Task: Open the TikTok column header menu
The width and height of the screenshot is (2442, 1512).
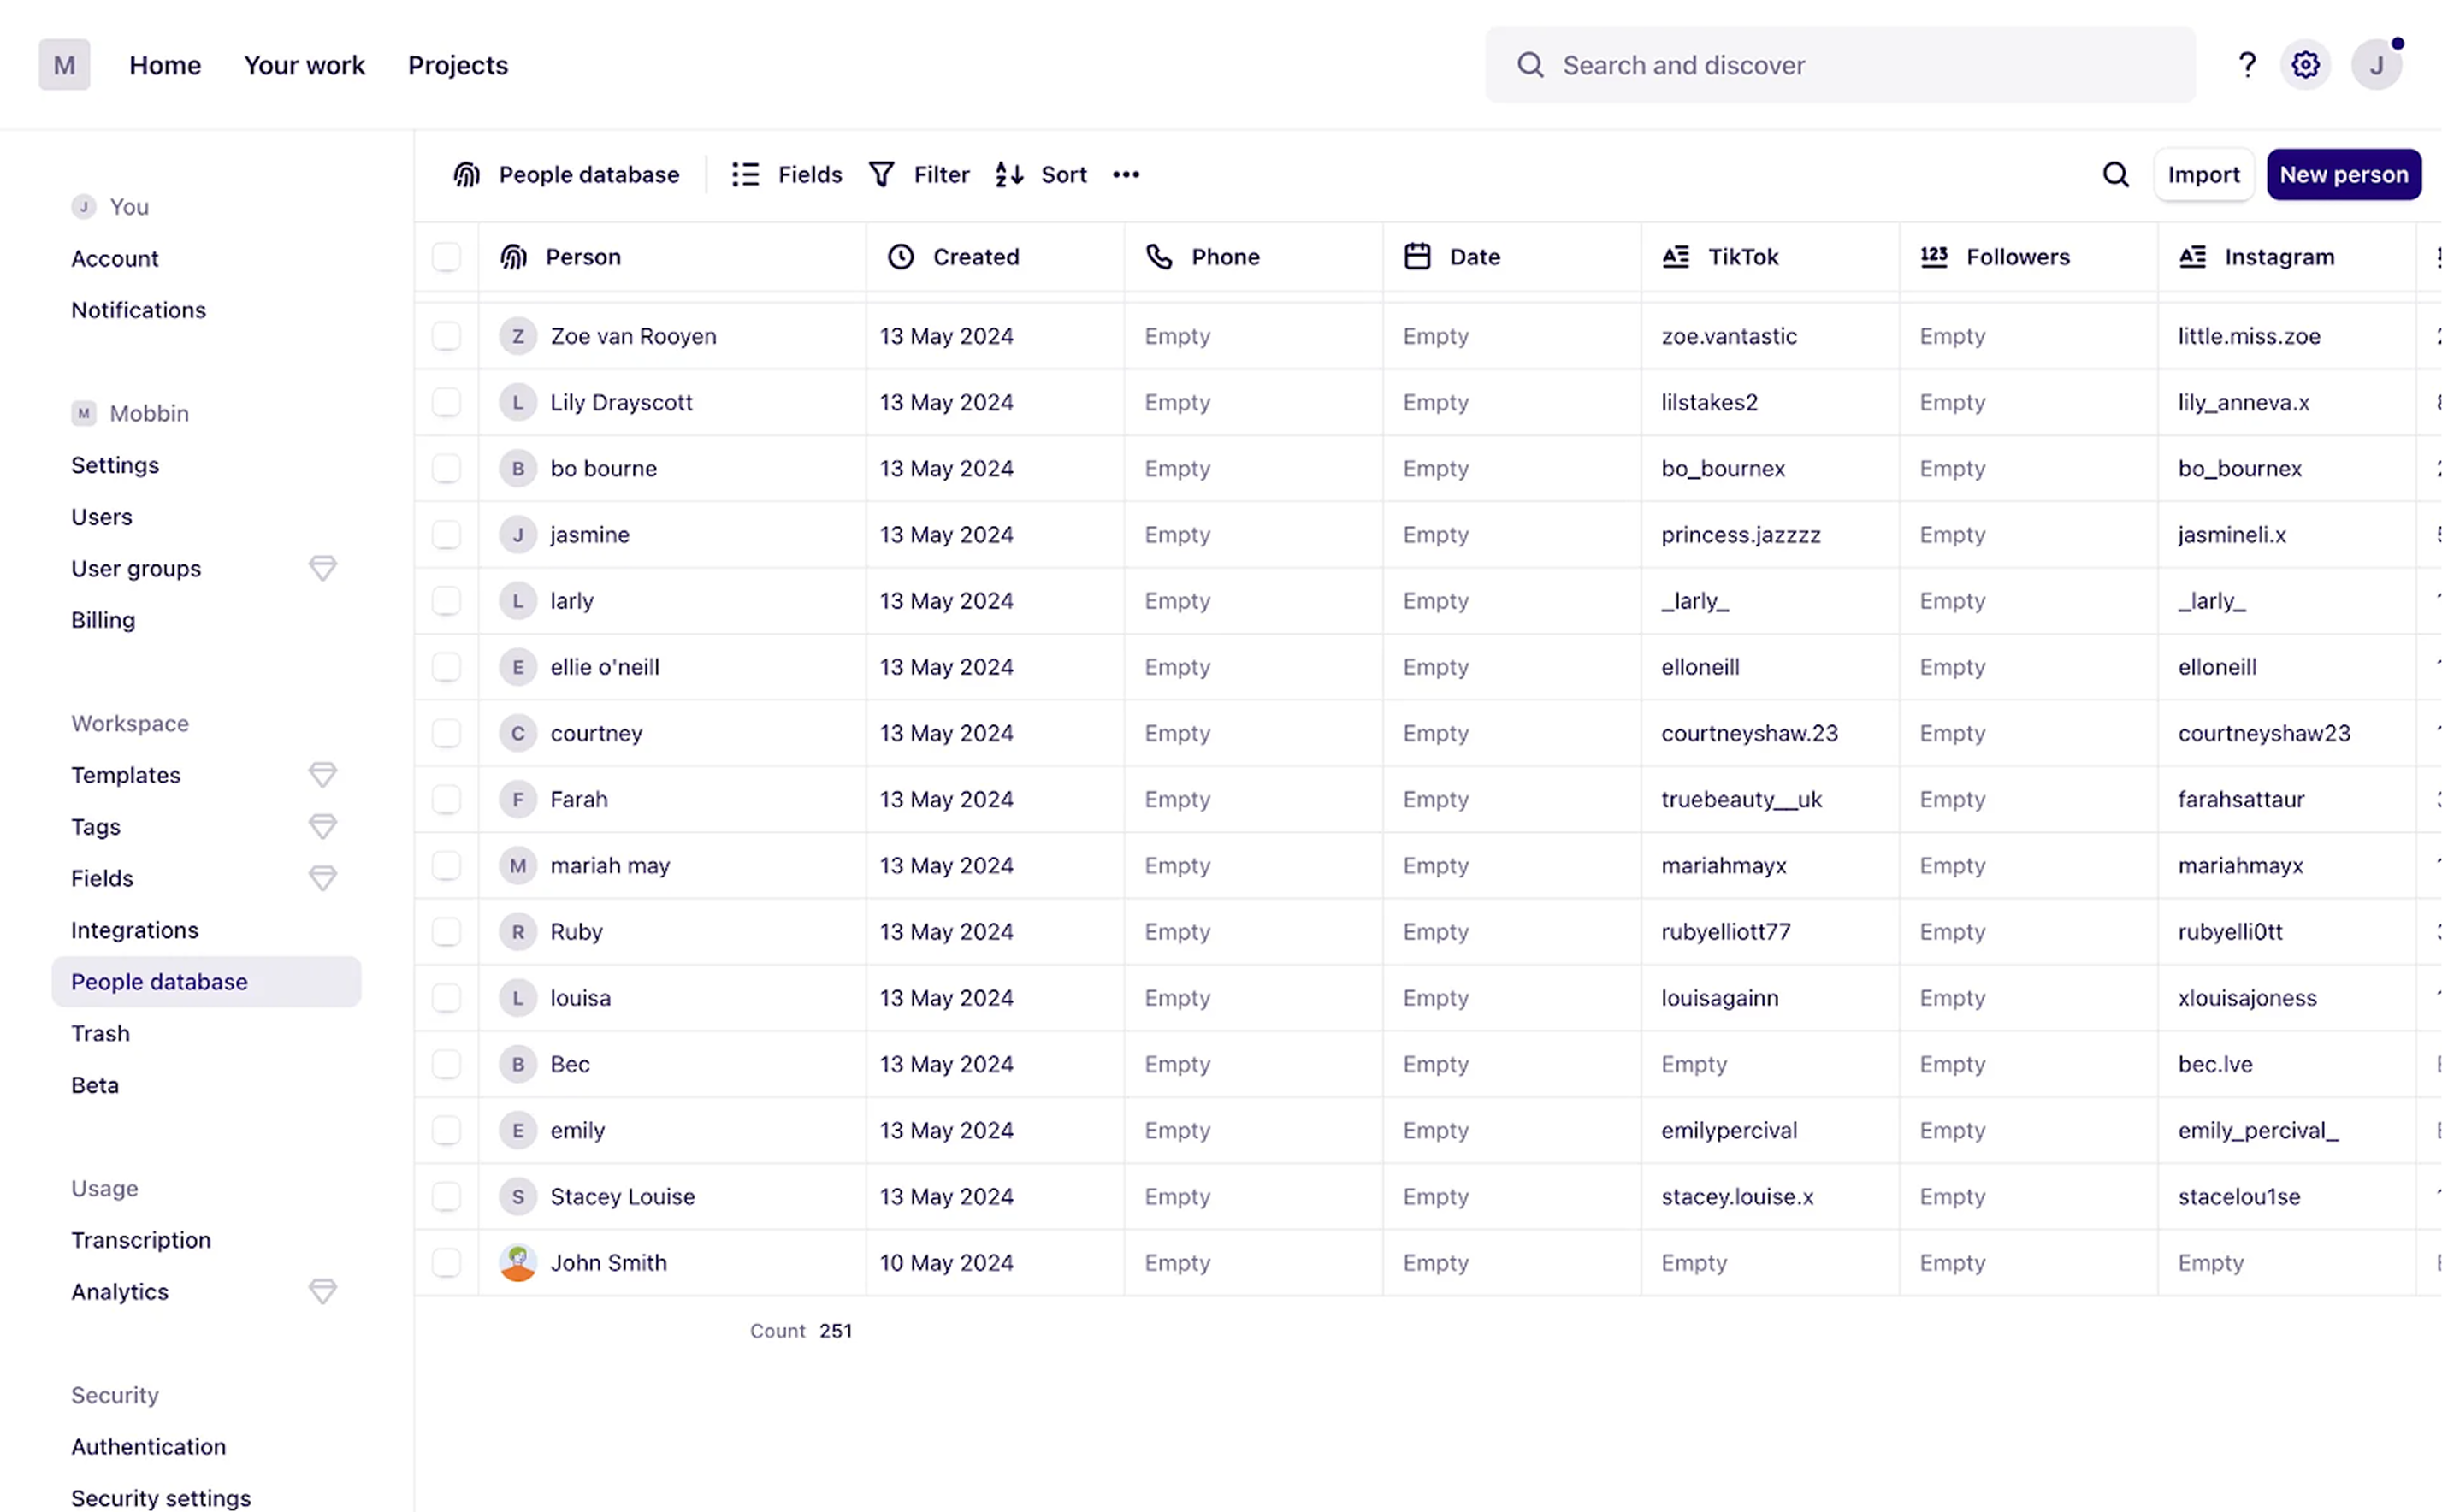Action: [1771, 257]
